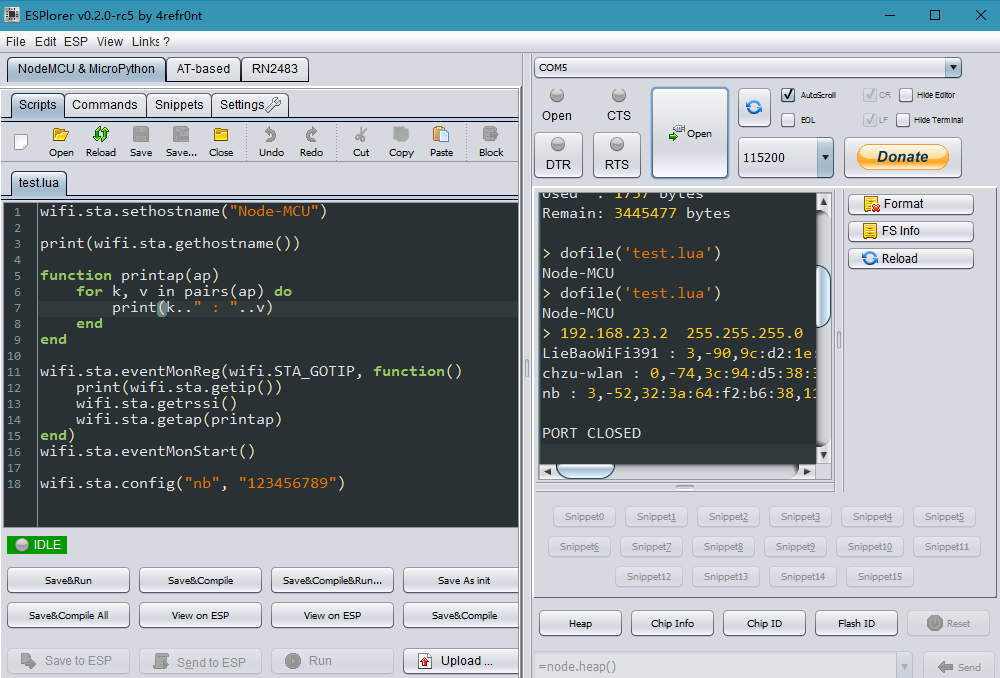This screenshot has height=678, width=1000.
Task: Send the command with the Send button
Action: tap(960, 667)
